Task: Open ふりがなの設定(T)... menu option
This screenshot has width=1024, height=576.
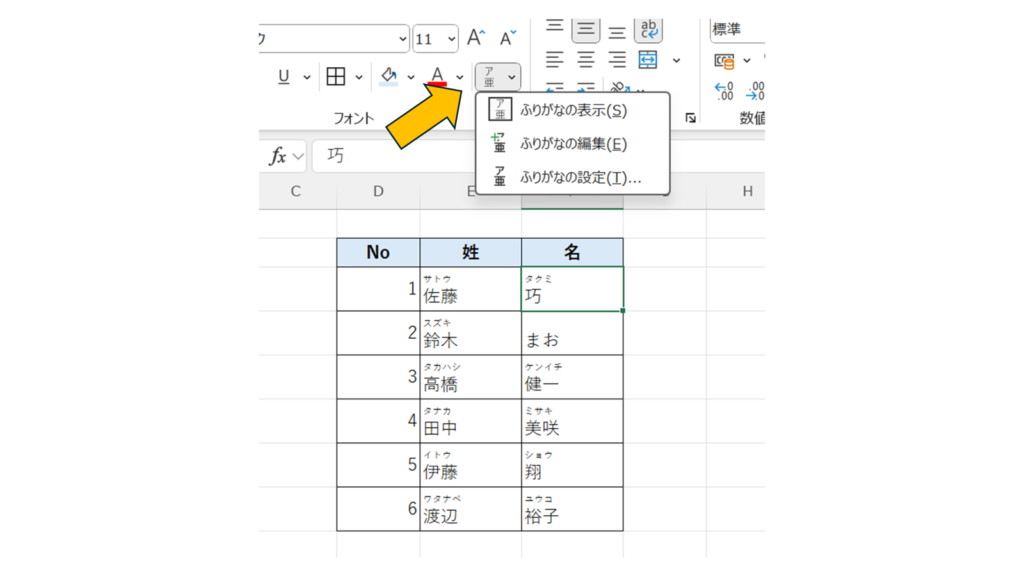Action: [x=580, y=178]
